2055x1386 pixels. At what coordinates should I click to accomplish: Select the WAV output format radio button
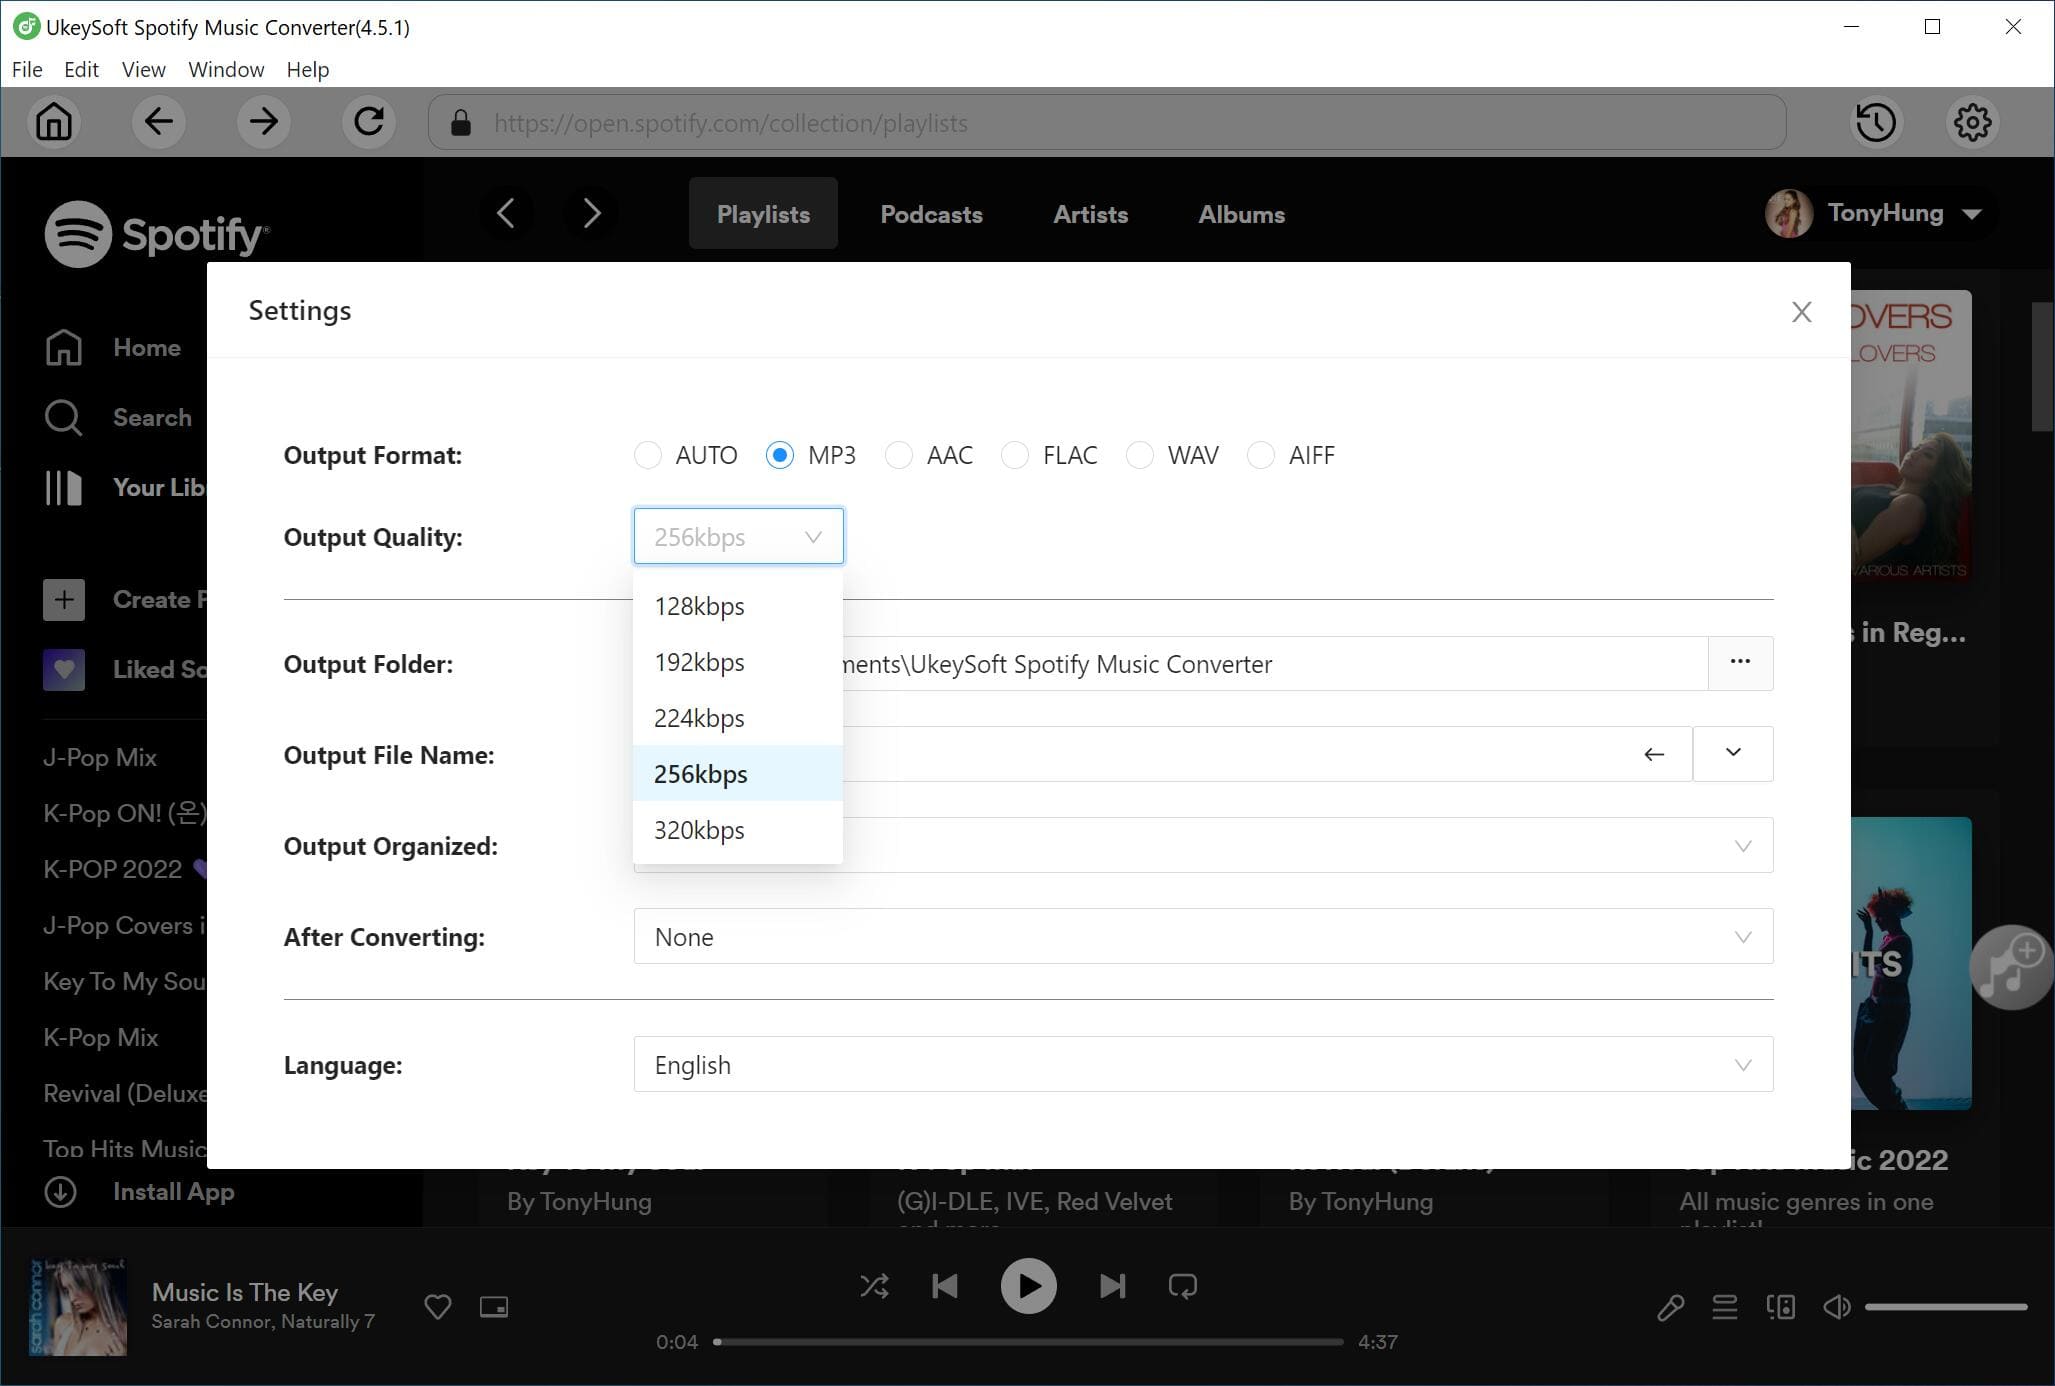(x=1141, y=455)
